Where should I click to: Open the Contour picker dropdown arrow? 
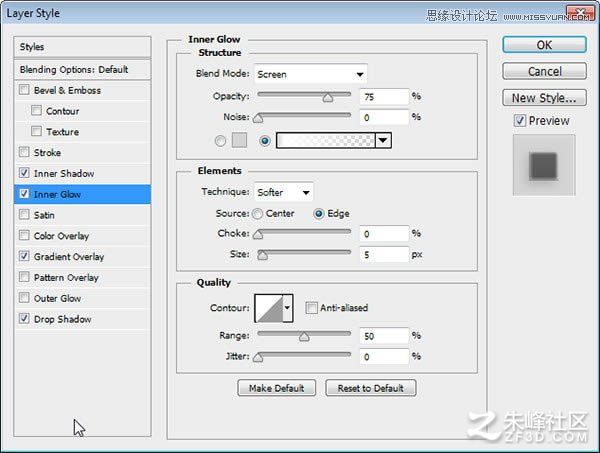pos(287,308)
